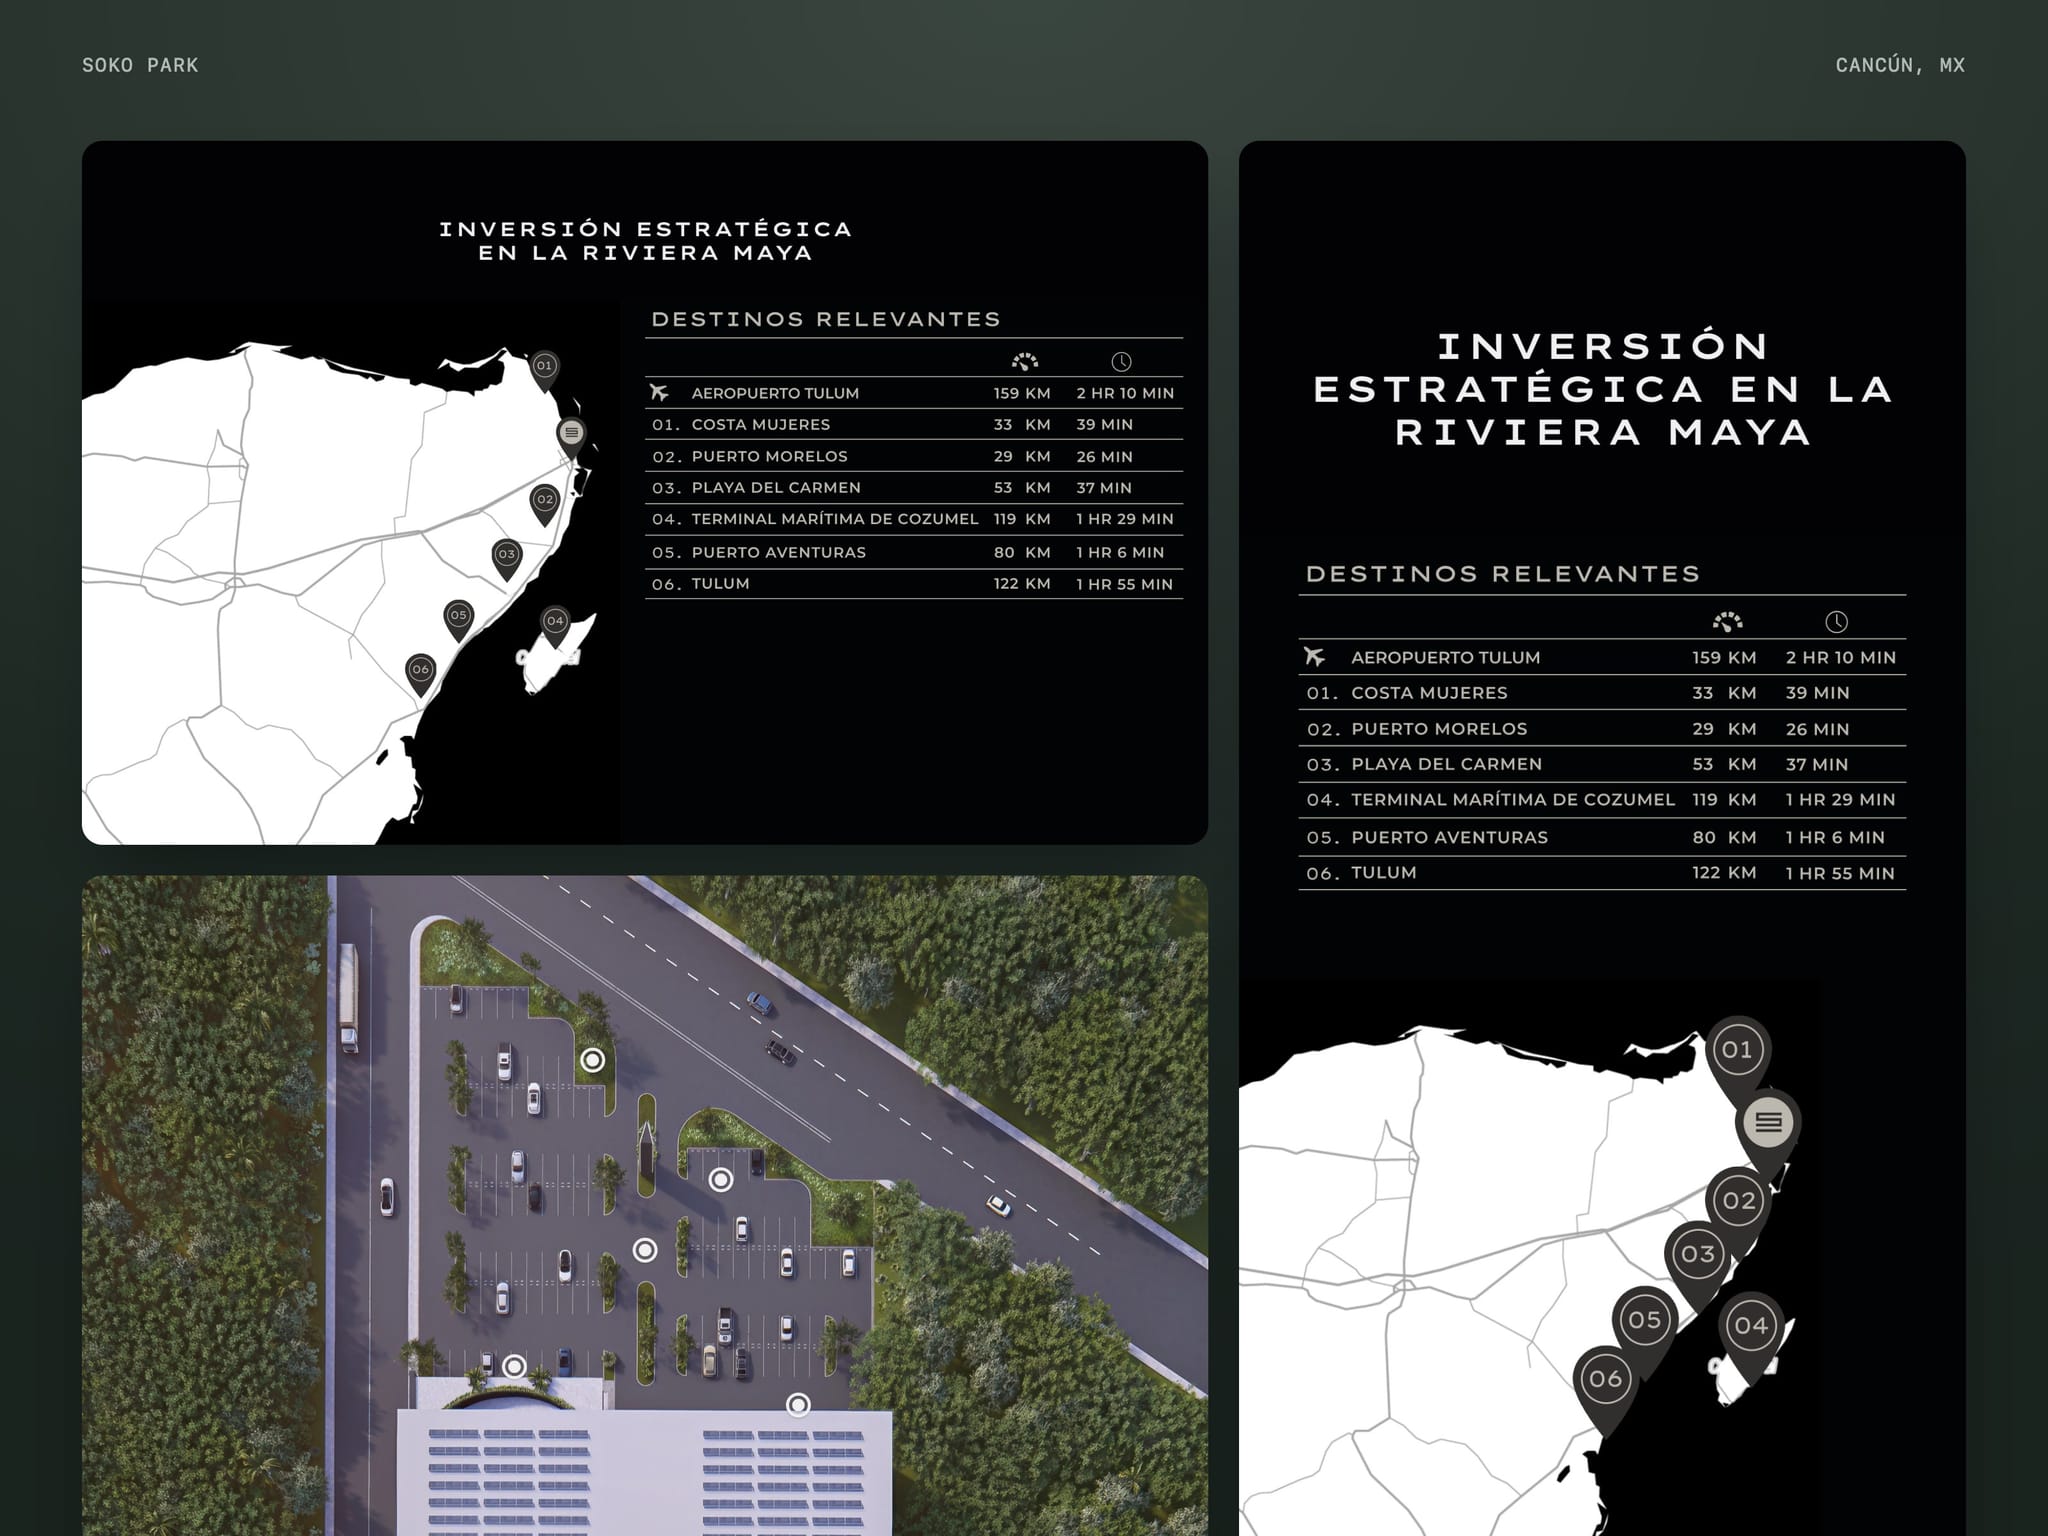Screen dimensions: 2048x1536
Task: Click the left card's DESTINOS RELEVANTES heading
Action: tap(826, 319)
